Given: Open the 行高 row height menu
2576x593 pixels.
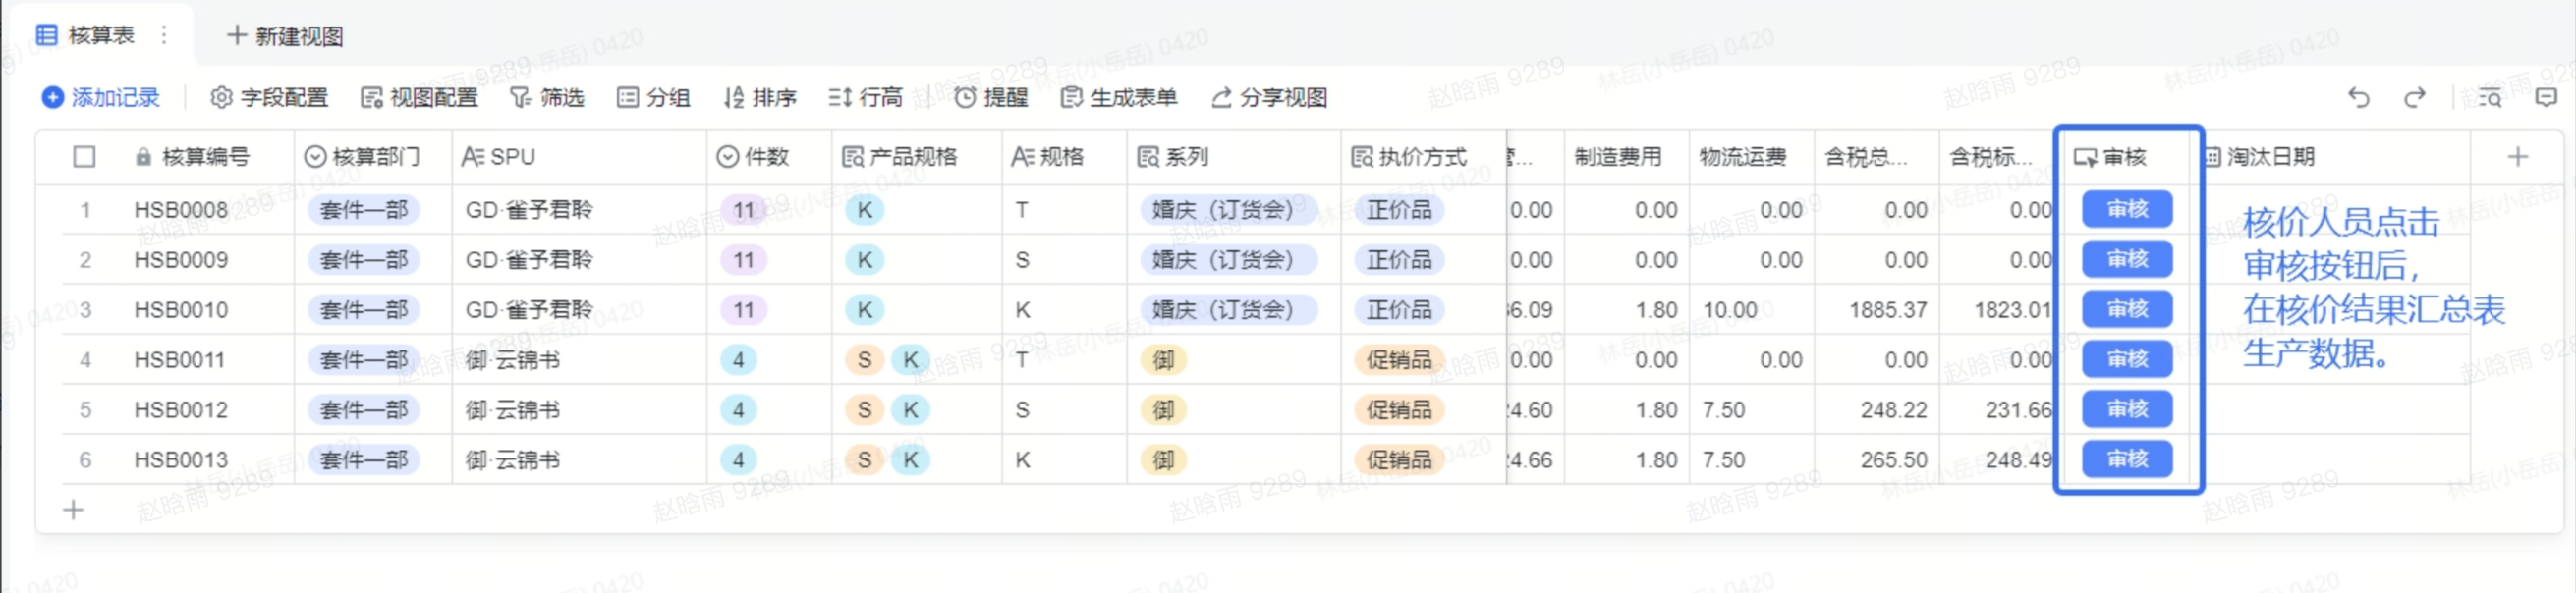Looking at the screenshot, I should tap(865, 97).
